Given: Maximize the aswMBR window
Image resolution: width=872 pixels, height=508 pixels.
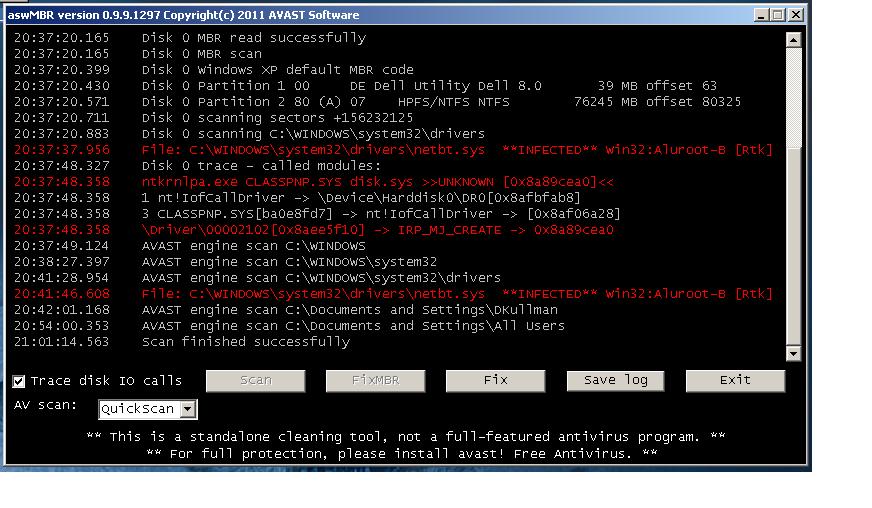Looking at the screenshot, I should tap(779, 15).
